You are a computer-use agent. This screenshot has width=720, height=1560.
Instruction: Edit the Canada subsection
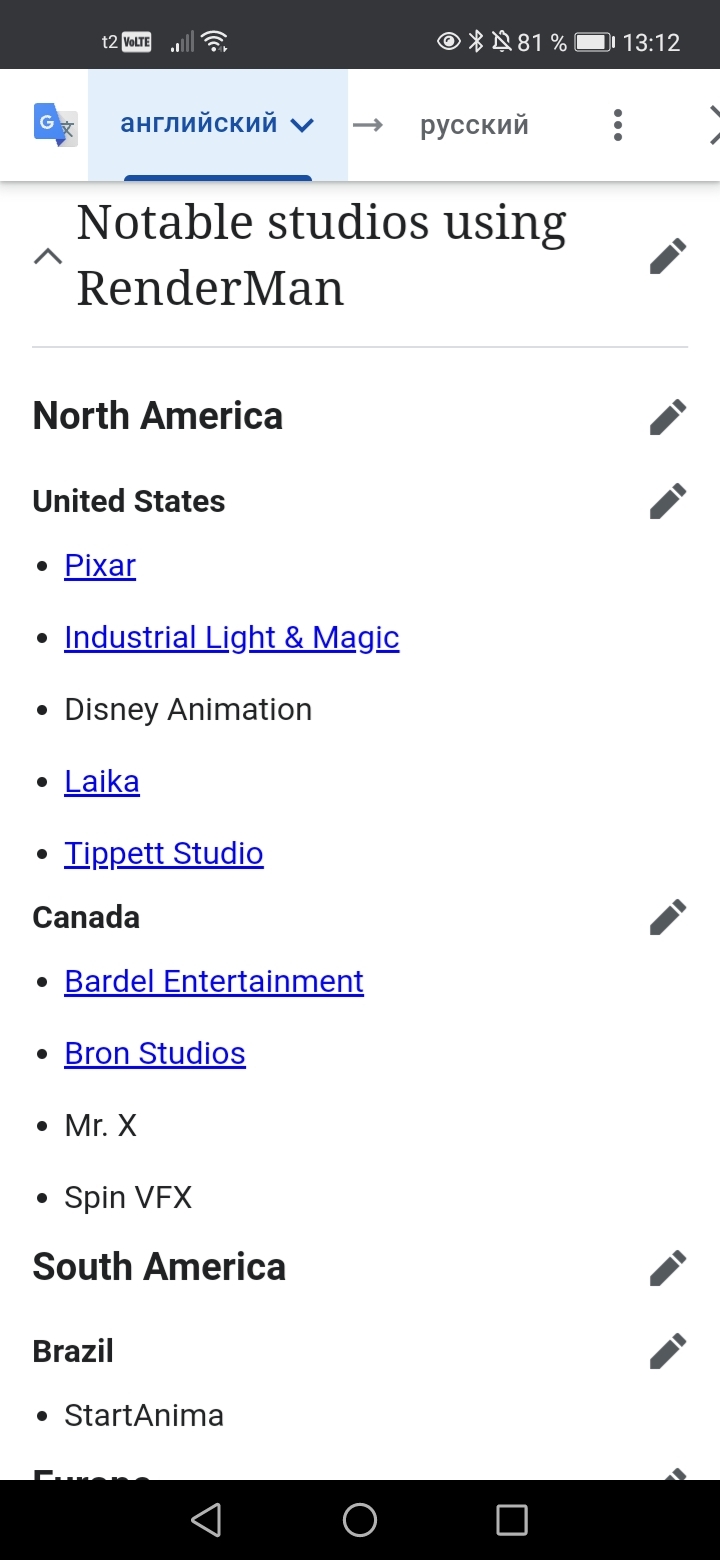(667, 917)
